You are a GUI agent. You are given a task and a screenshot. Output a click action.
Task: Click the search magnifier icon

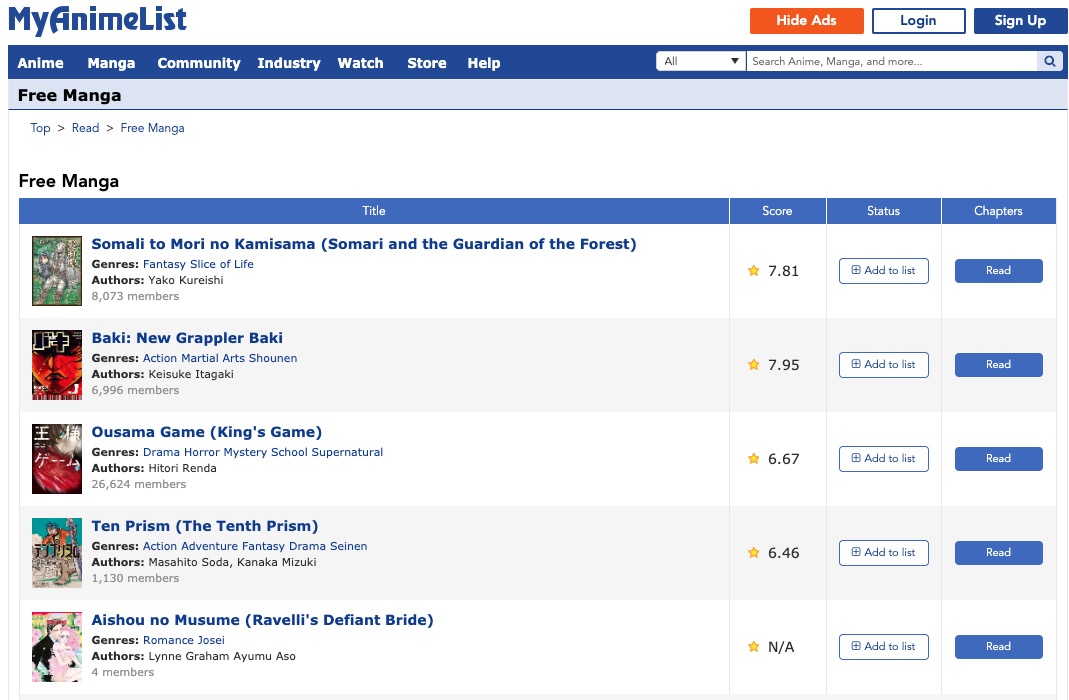(x=1050, y=62)
